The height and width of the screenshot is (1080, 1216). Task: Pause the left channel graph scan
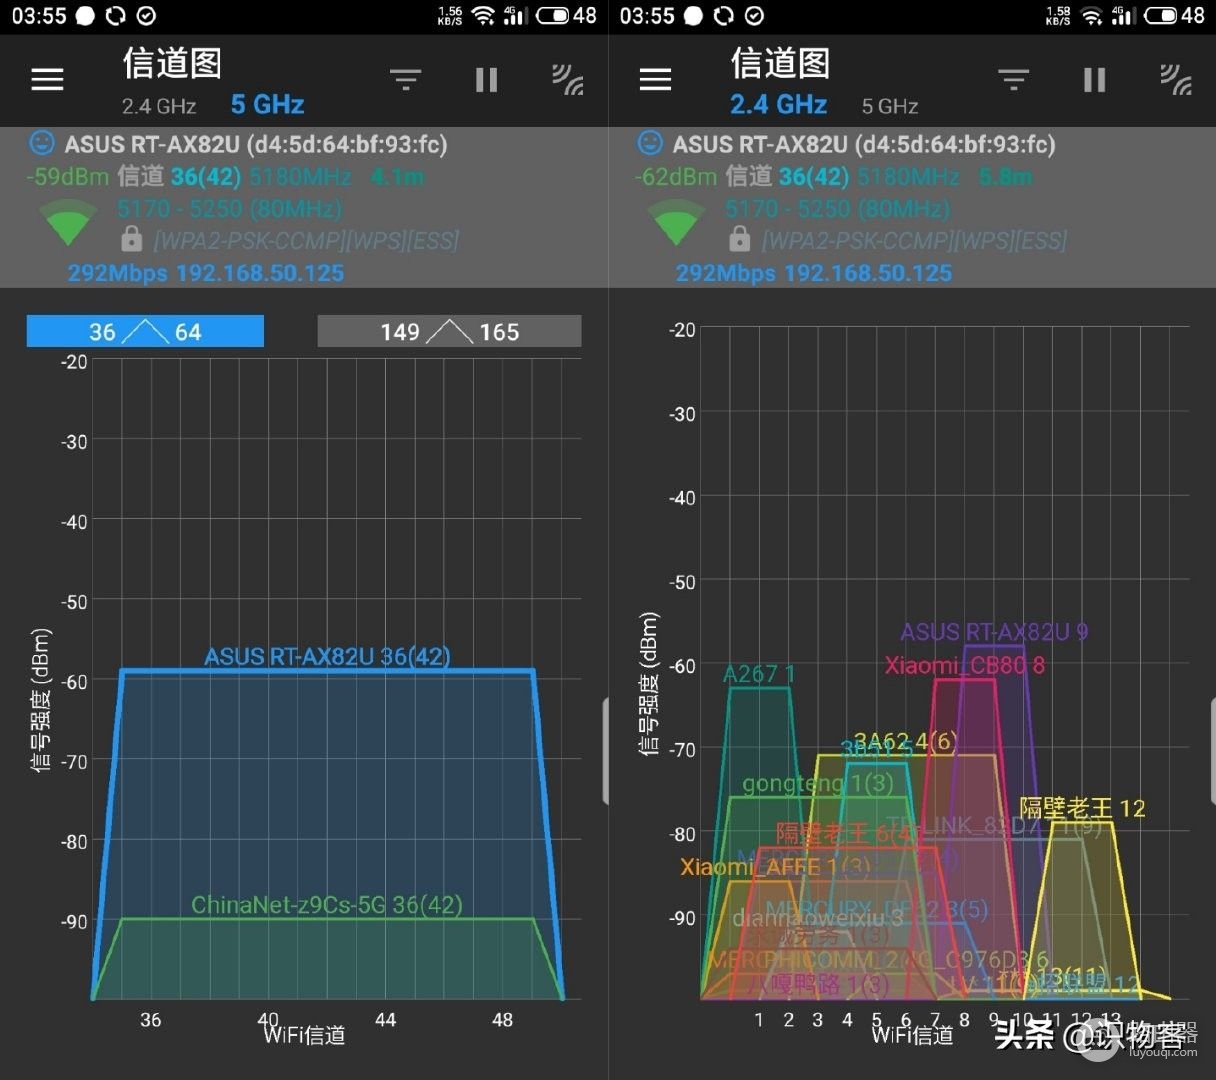(x=486, y=79)
